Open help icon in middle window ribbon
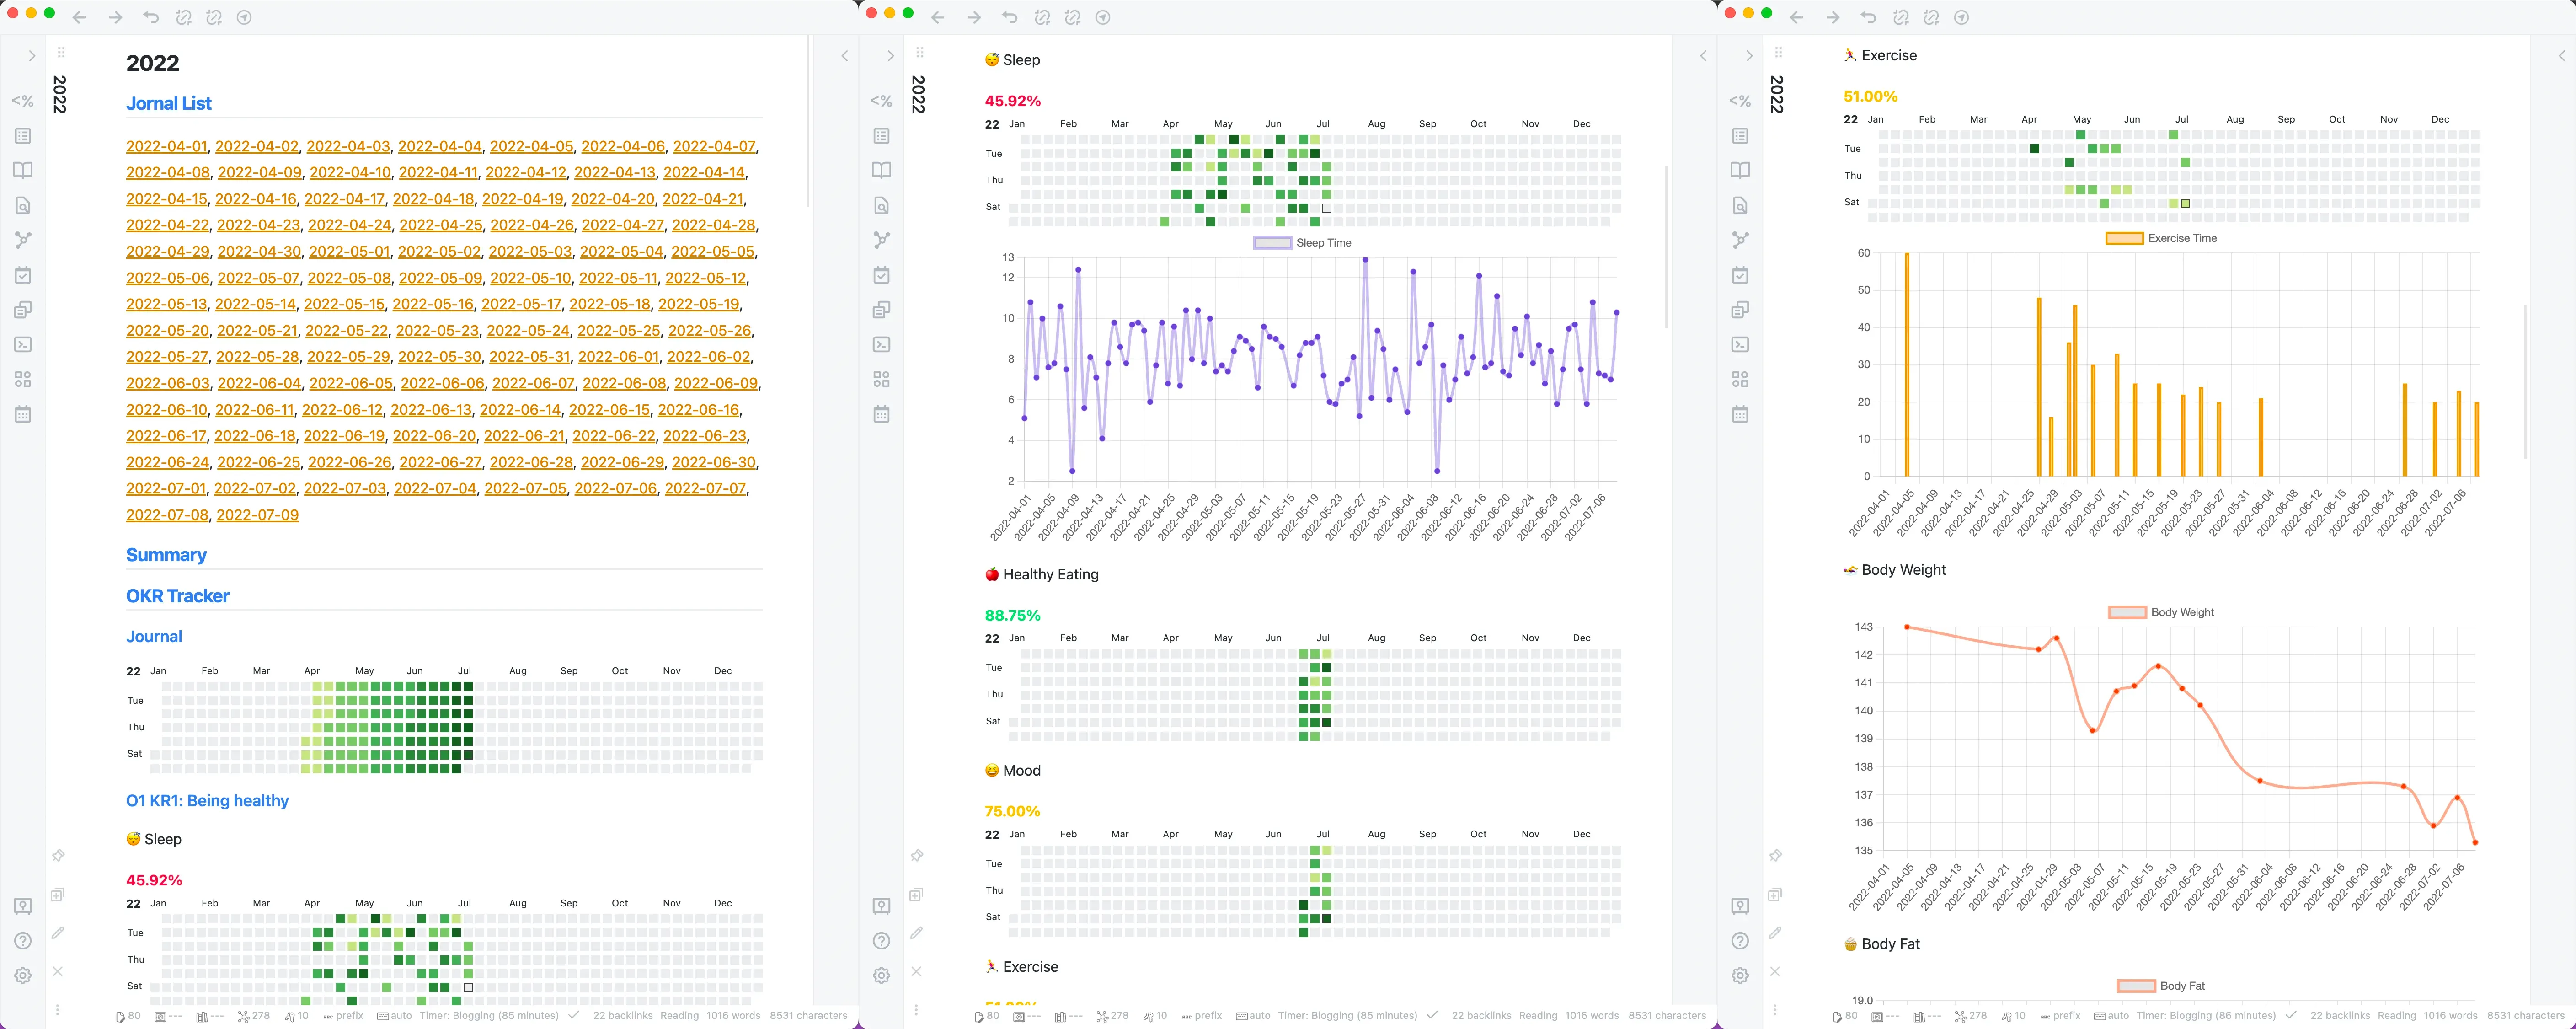Screen dimensions: 2576x1029 pyautogui.click(x=881, y=941)
